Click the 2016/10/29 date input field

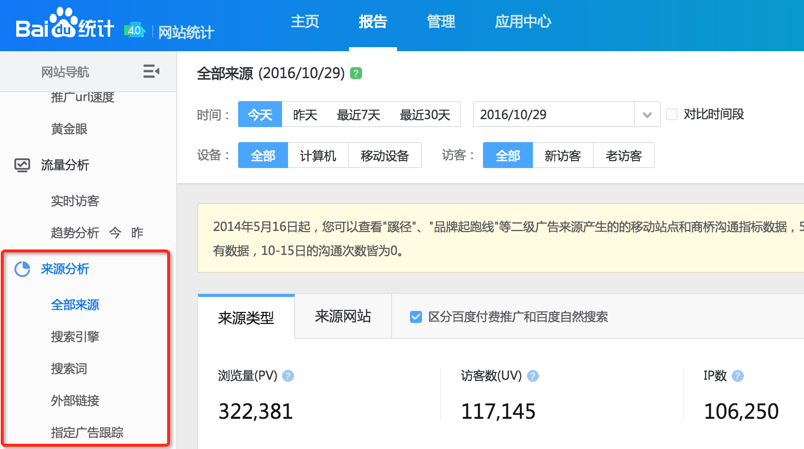(554, 115)
